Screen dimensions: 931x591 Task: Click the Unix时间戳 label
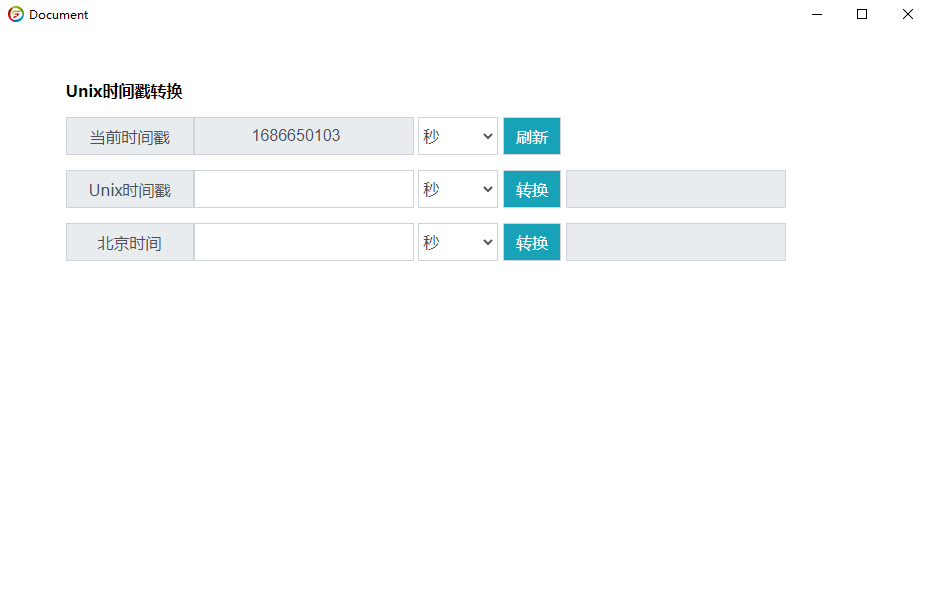coord(130,189)
